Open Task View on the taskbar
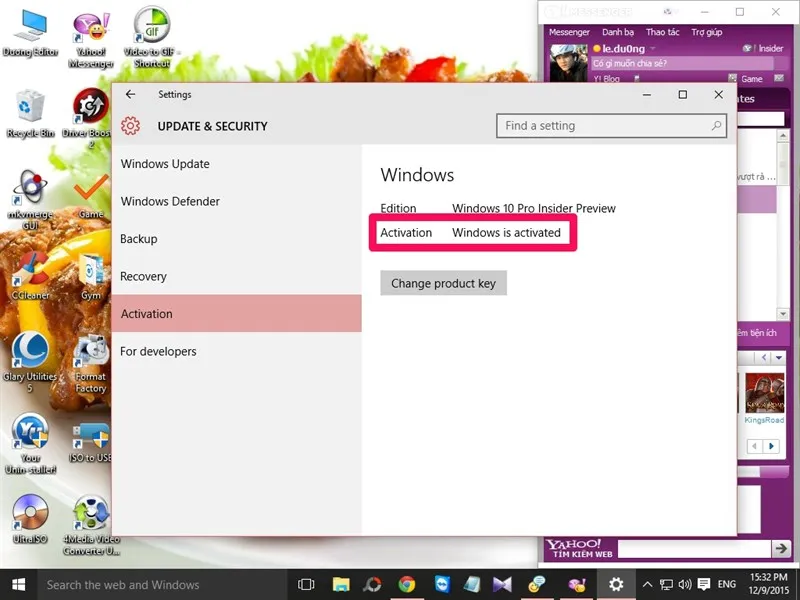800x600 pixels. (x=306, y=584)
